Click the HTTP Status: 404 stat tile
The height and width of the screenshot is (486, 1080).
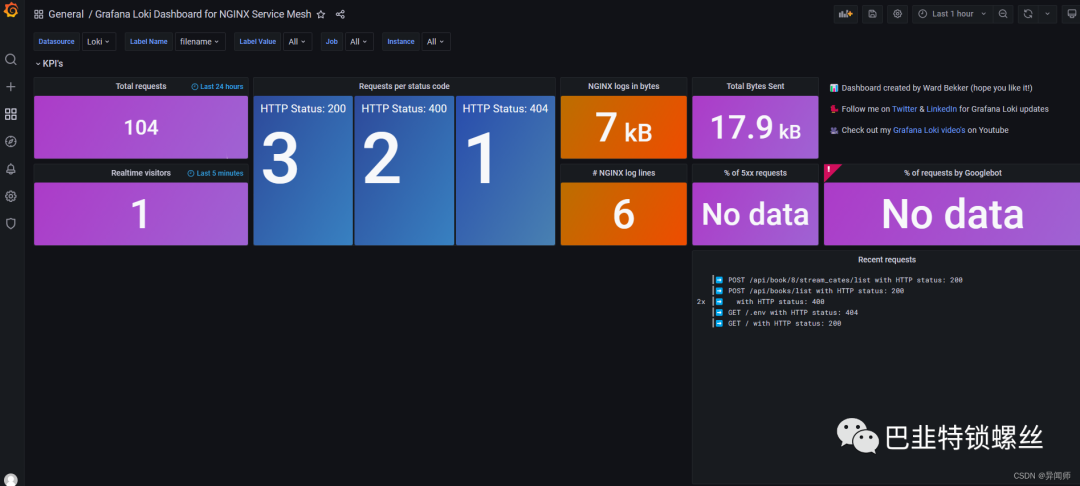click(506, 171)
